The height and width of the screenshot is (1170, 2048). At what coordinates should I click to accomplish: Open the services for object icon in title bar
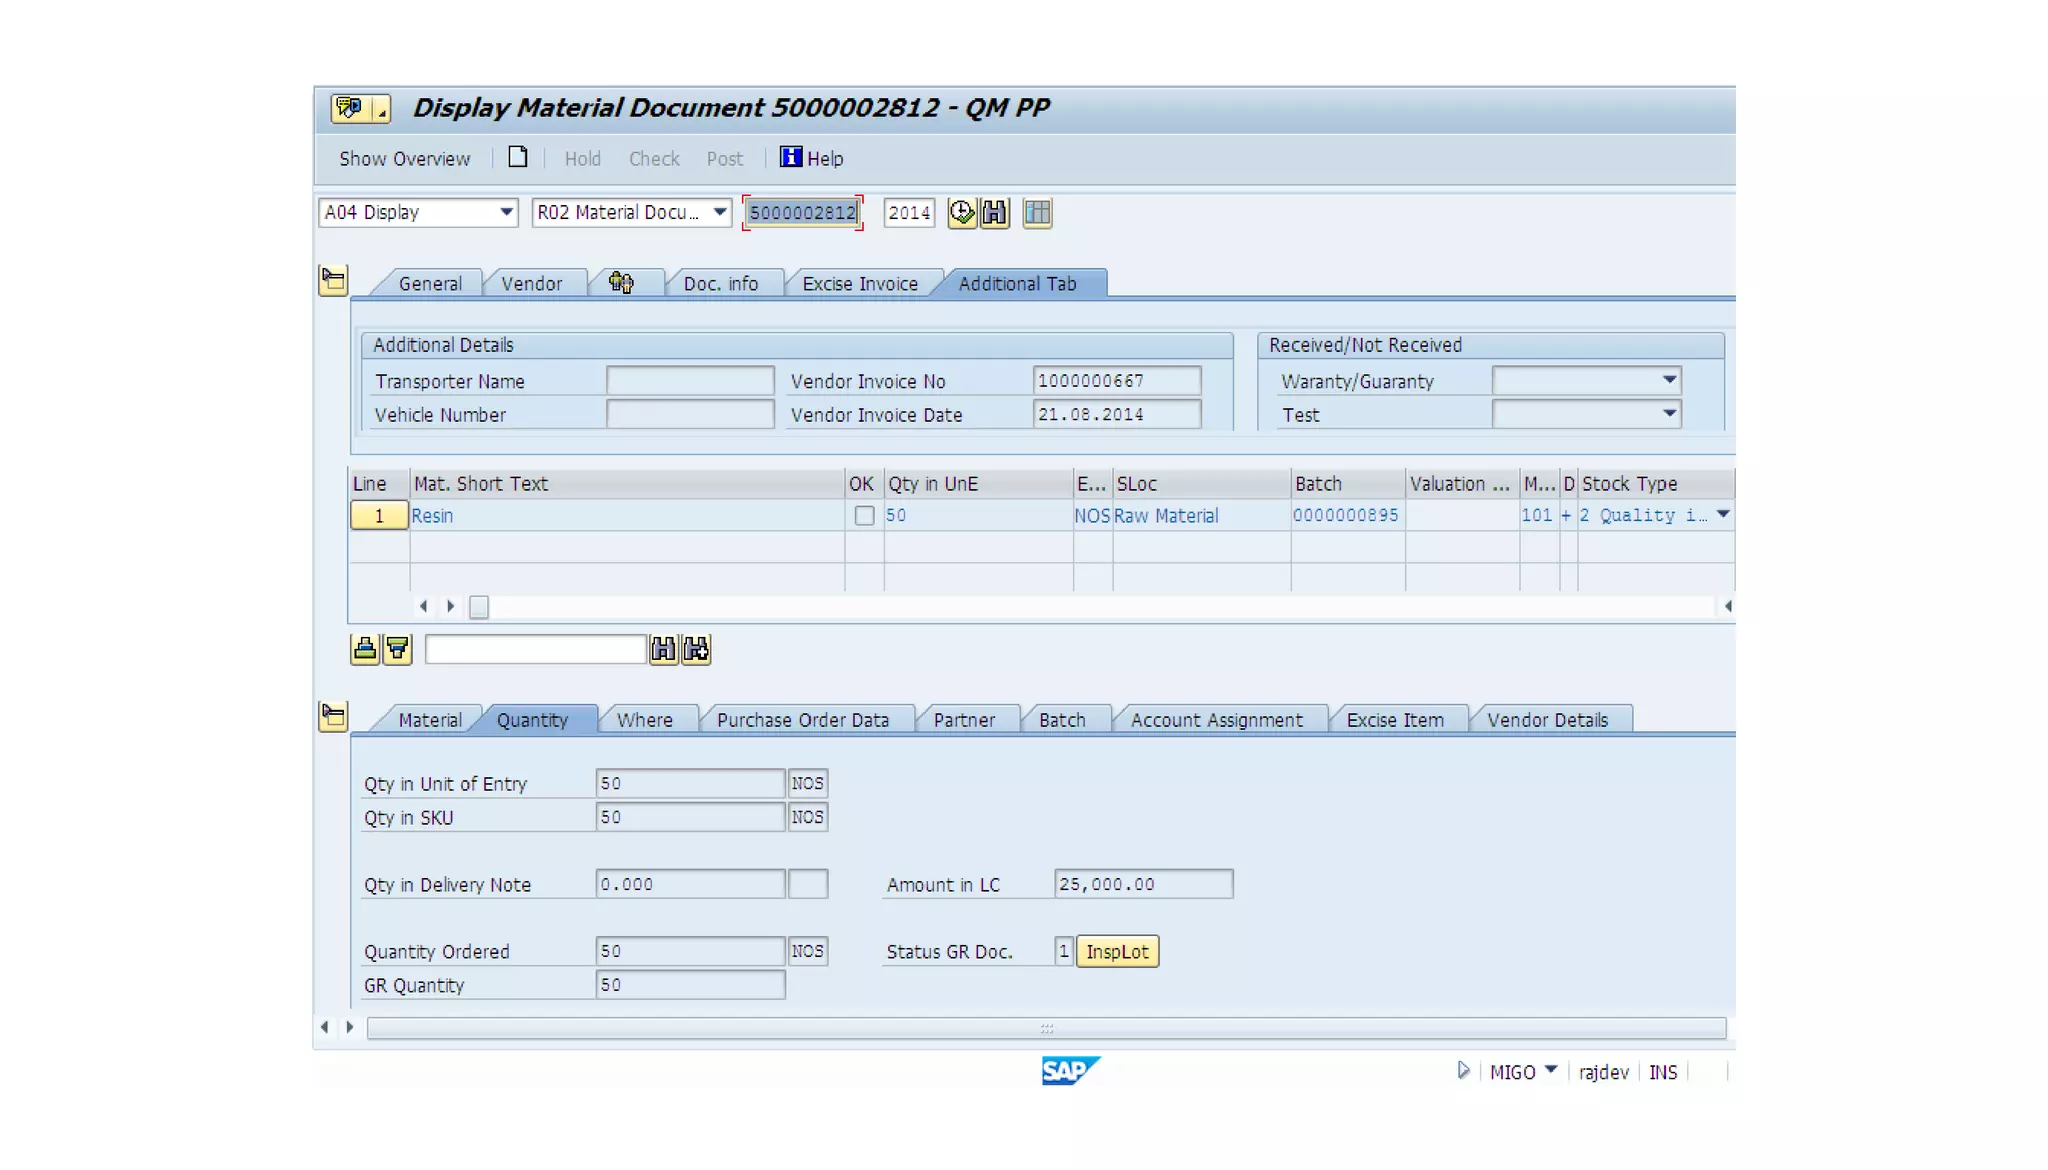pos(350,108)
